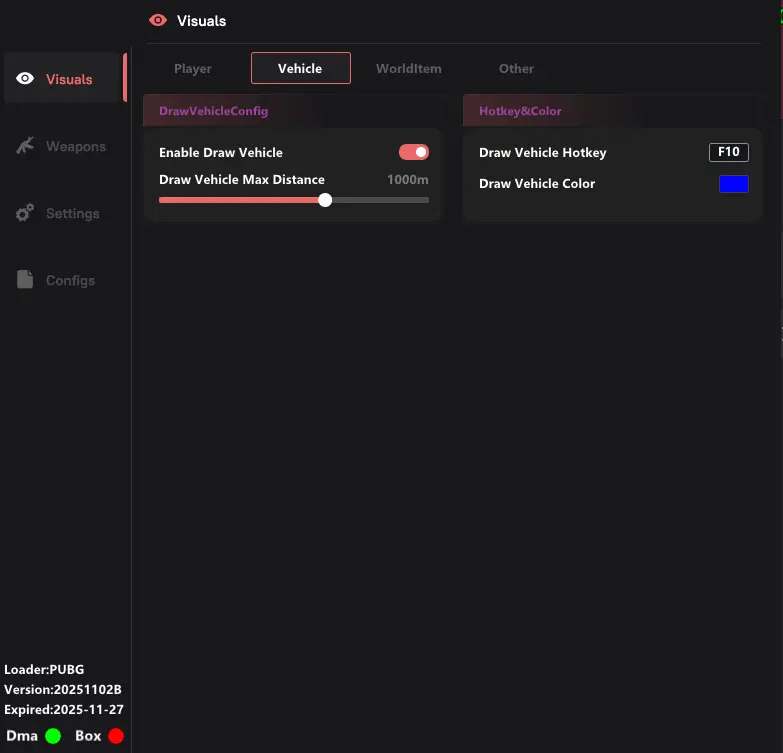Click the red Box status indicator
This screenshot has height=753, width=783.
point(116,736)
